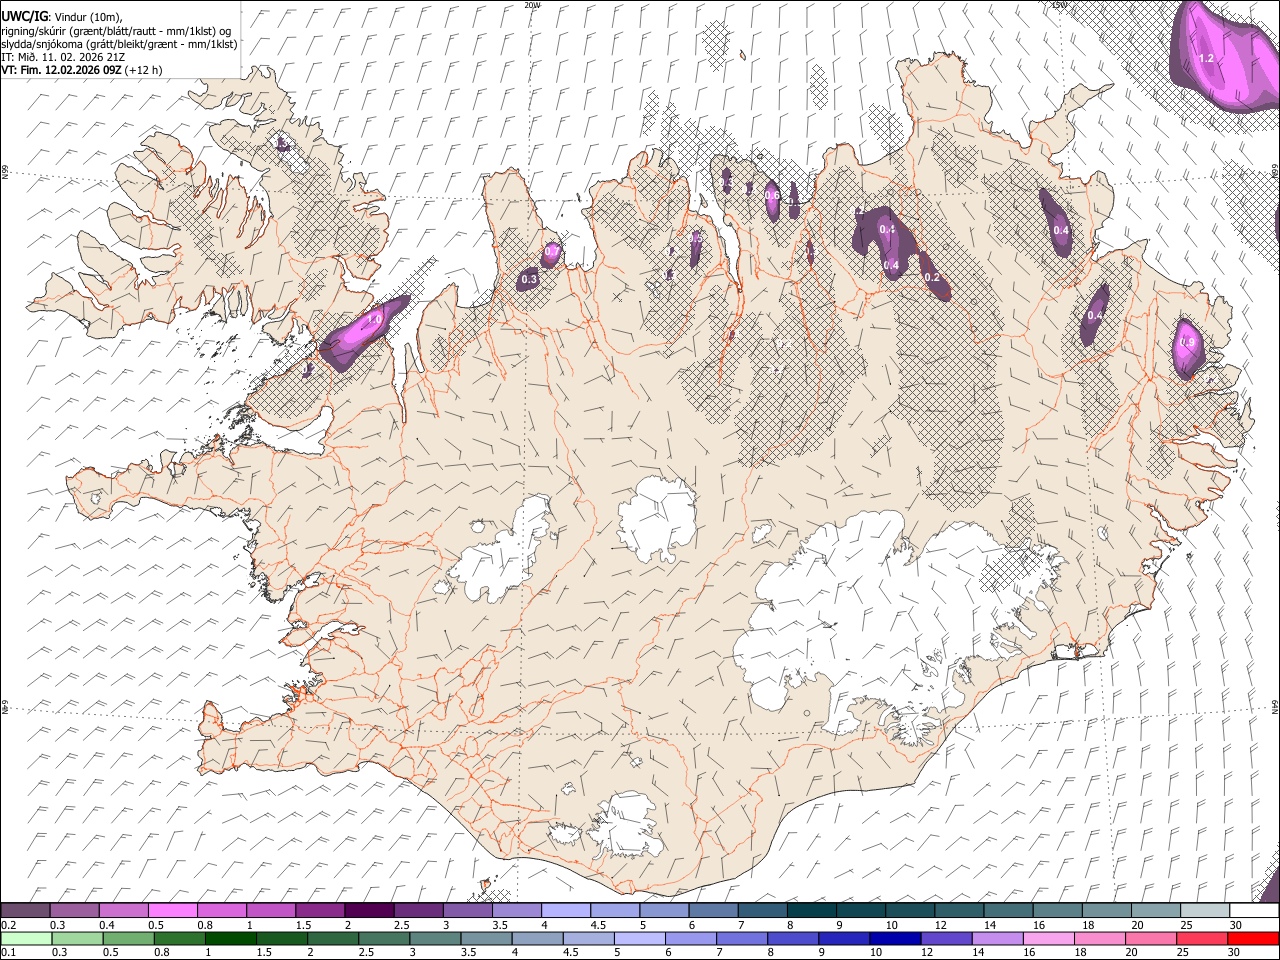1280x960 pixels.
Task: Pick the light lavender snow swatch labeled 4
Action: tap(565, 911)
